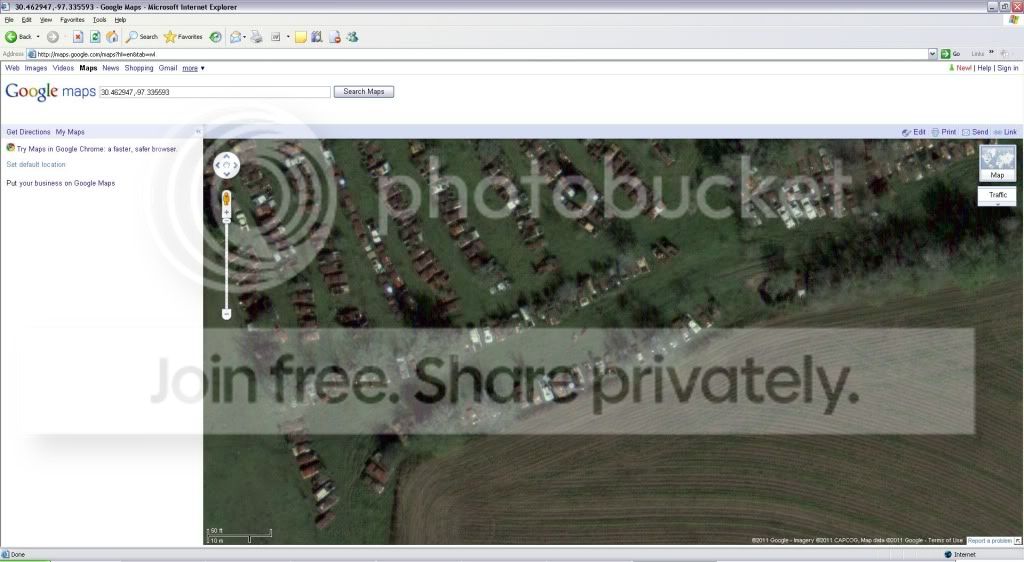This screenshot has width=1024, height=562.
Task: Click the Link chain link
Action: [1005, 132]
